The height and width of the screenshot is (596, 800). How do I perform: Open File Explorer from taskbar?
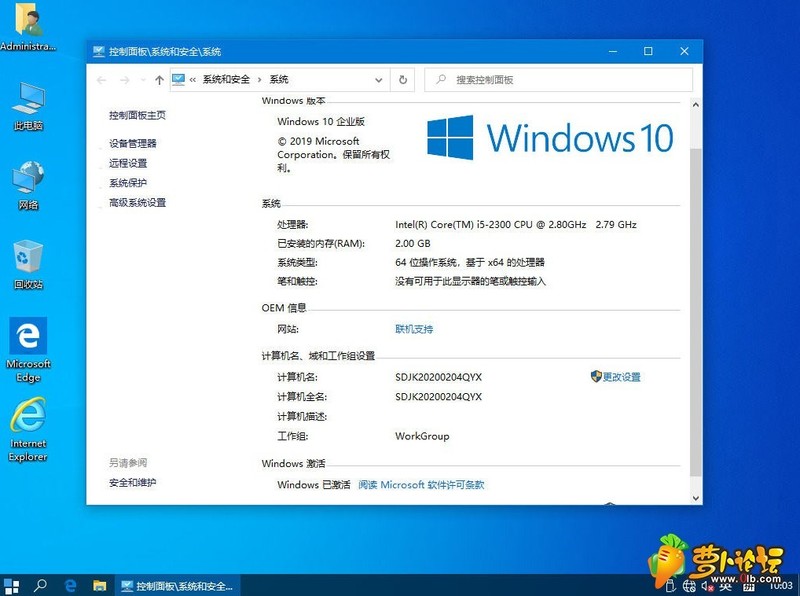tap(99, 585)
